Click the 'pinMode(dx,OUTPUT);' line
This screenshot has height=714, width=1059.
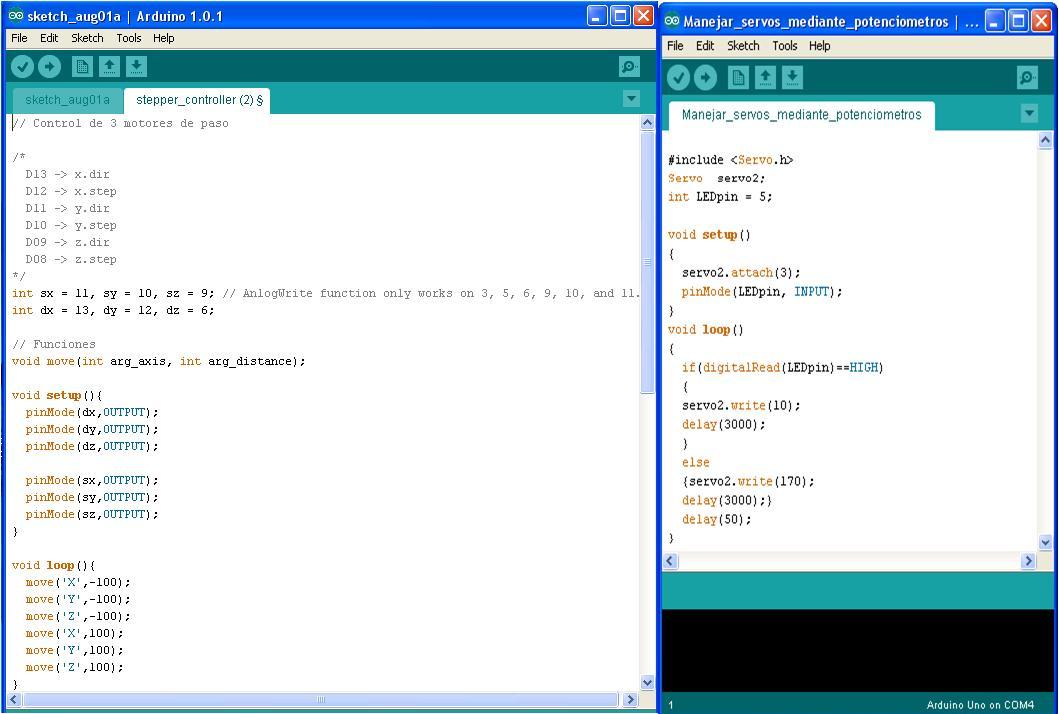92,412
